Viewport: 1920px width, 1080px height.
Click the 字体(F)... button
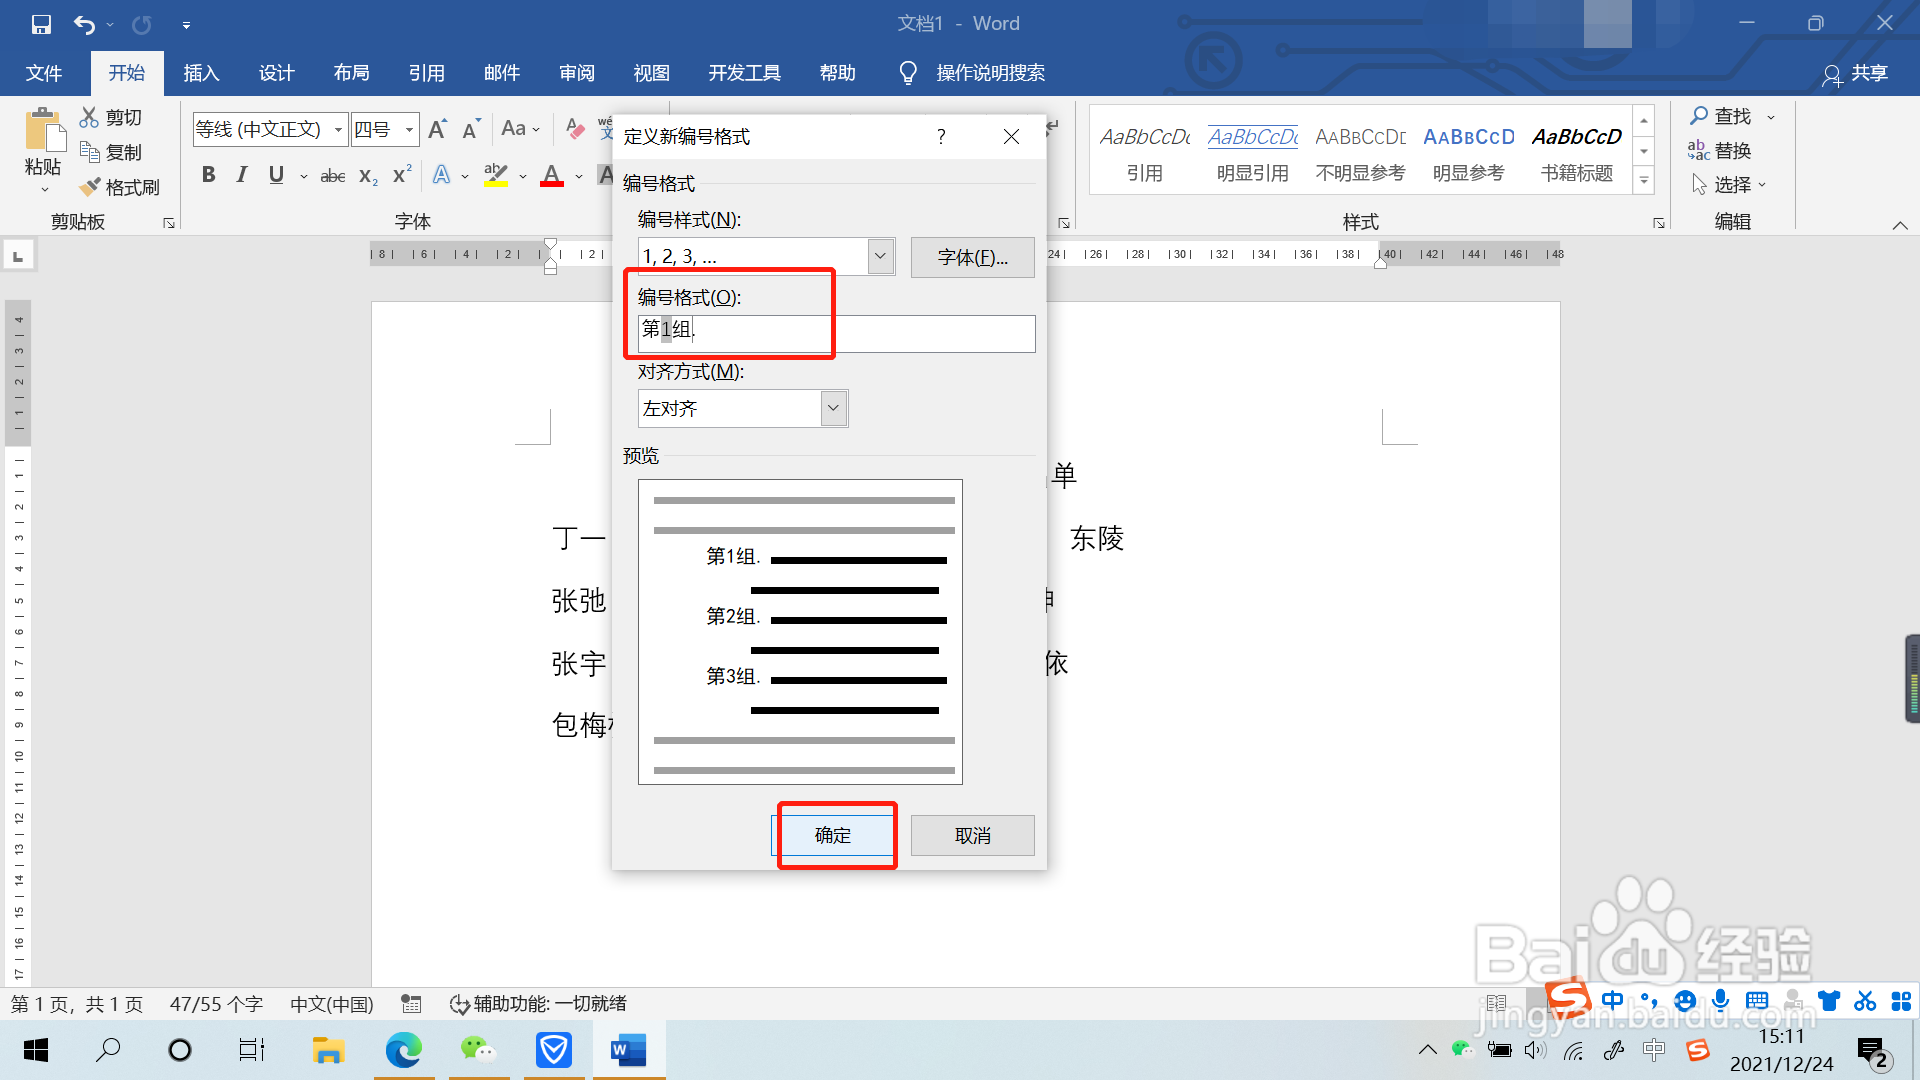(x=972, y=257)
